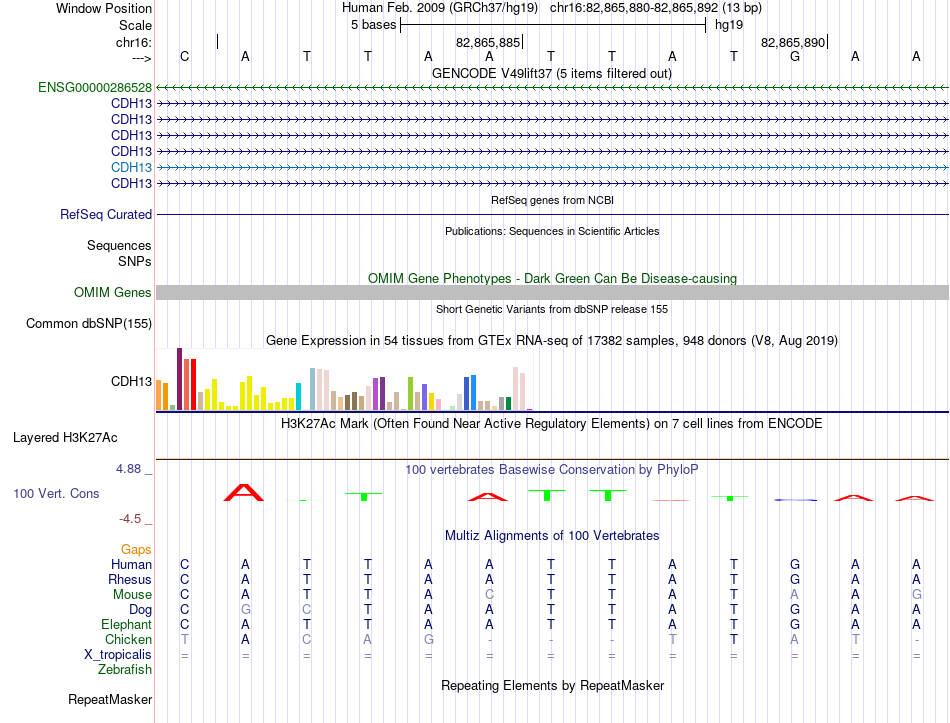Click the Chicken species row label
The image size is (950, 723).
coord(128,639)
